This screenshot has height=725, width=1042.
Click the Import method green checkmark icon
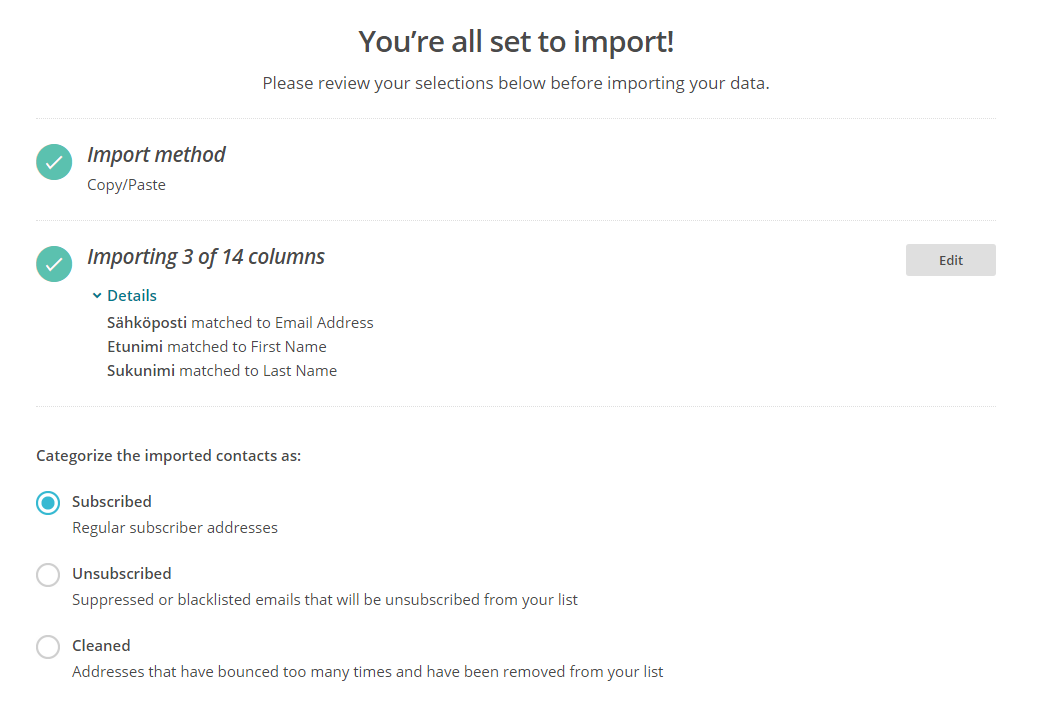coord(54,162)
